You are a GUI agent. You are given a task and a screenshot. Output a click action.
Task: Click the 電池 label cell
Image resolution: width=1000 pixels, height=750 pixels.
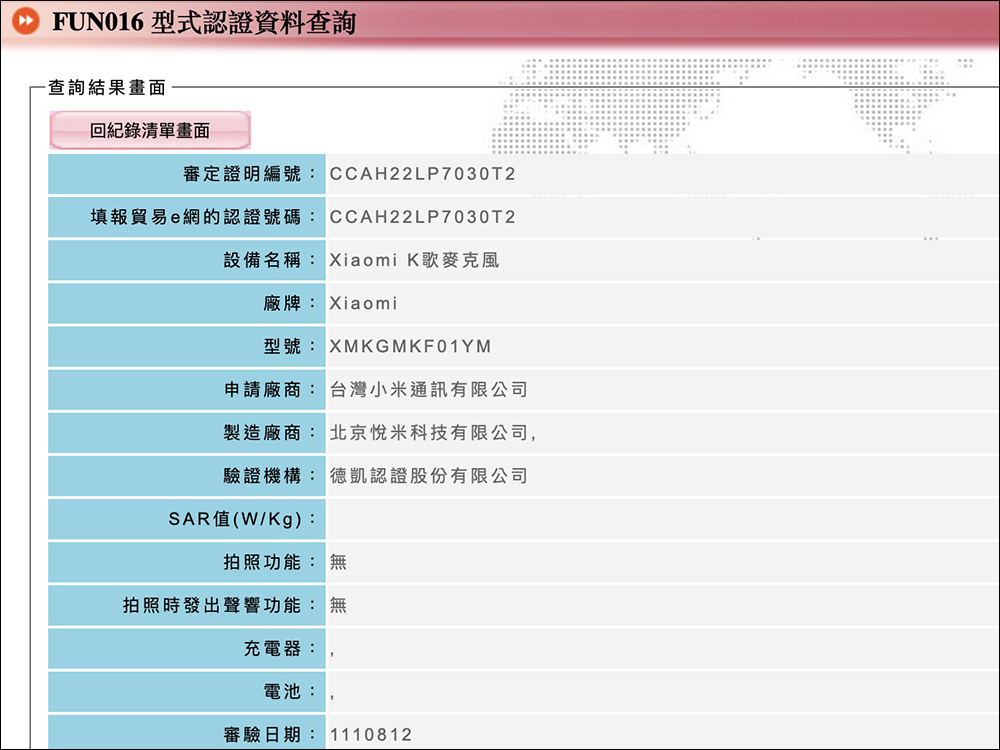187,691
